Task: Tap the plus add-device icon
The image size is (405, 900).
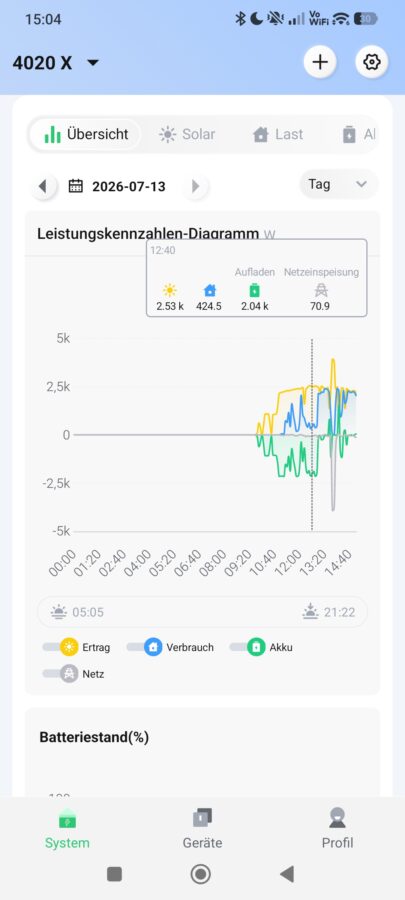Action: tap(320, 61)
